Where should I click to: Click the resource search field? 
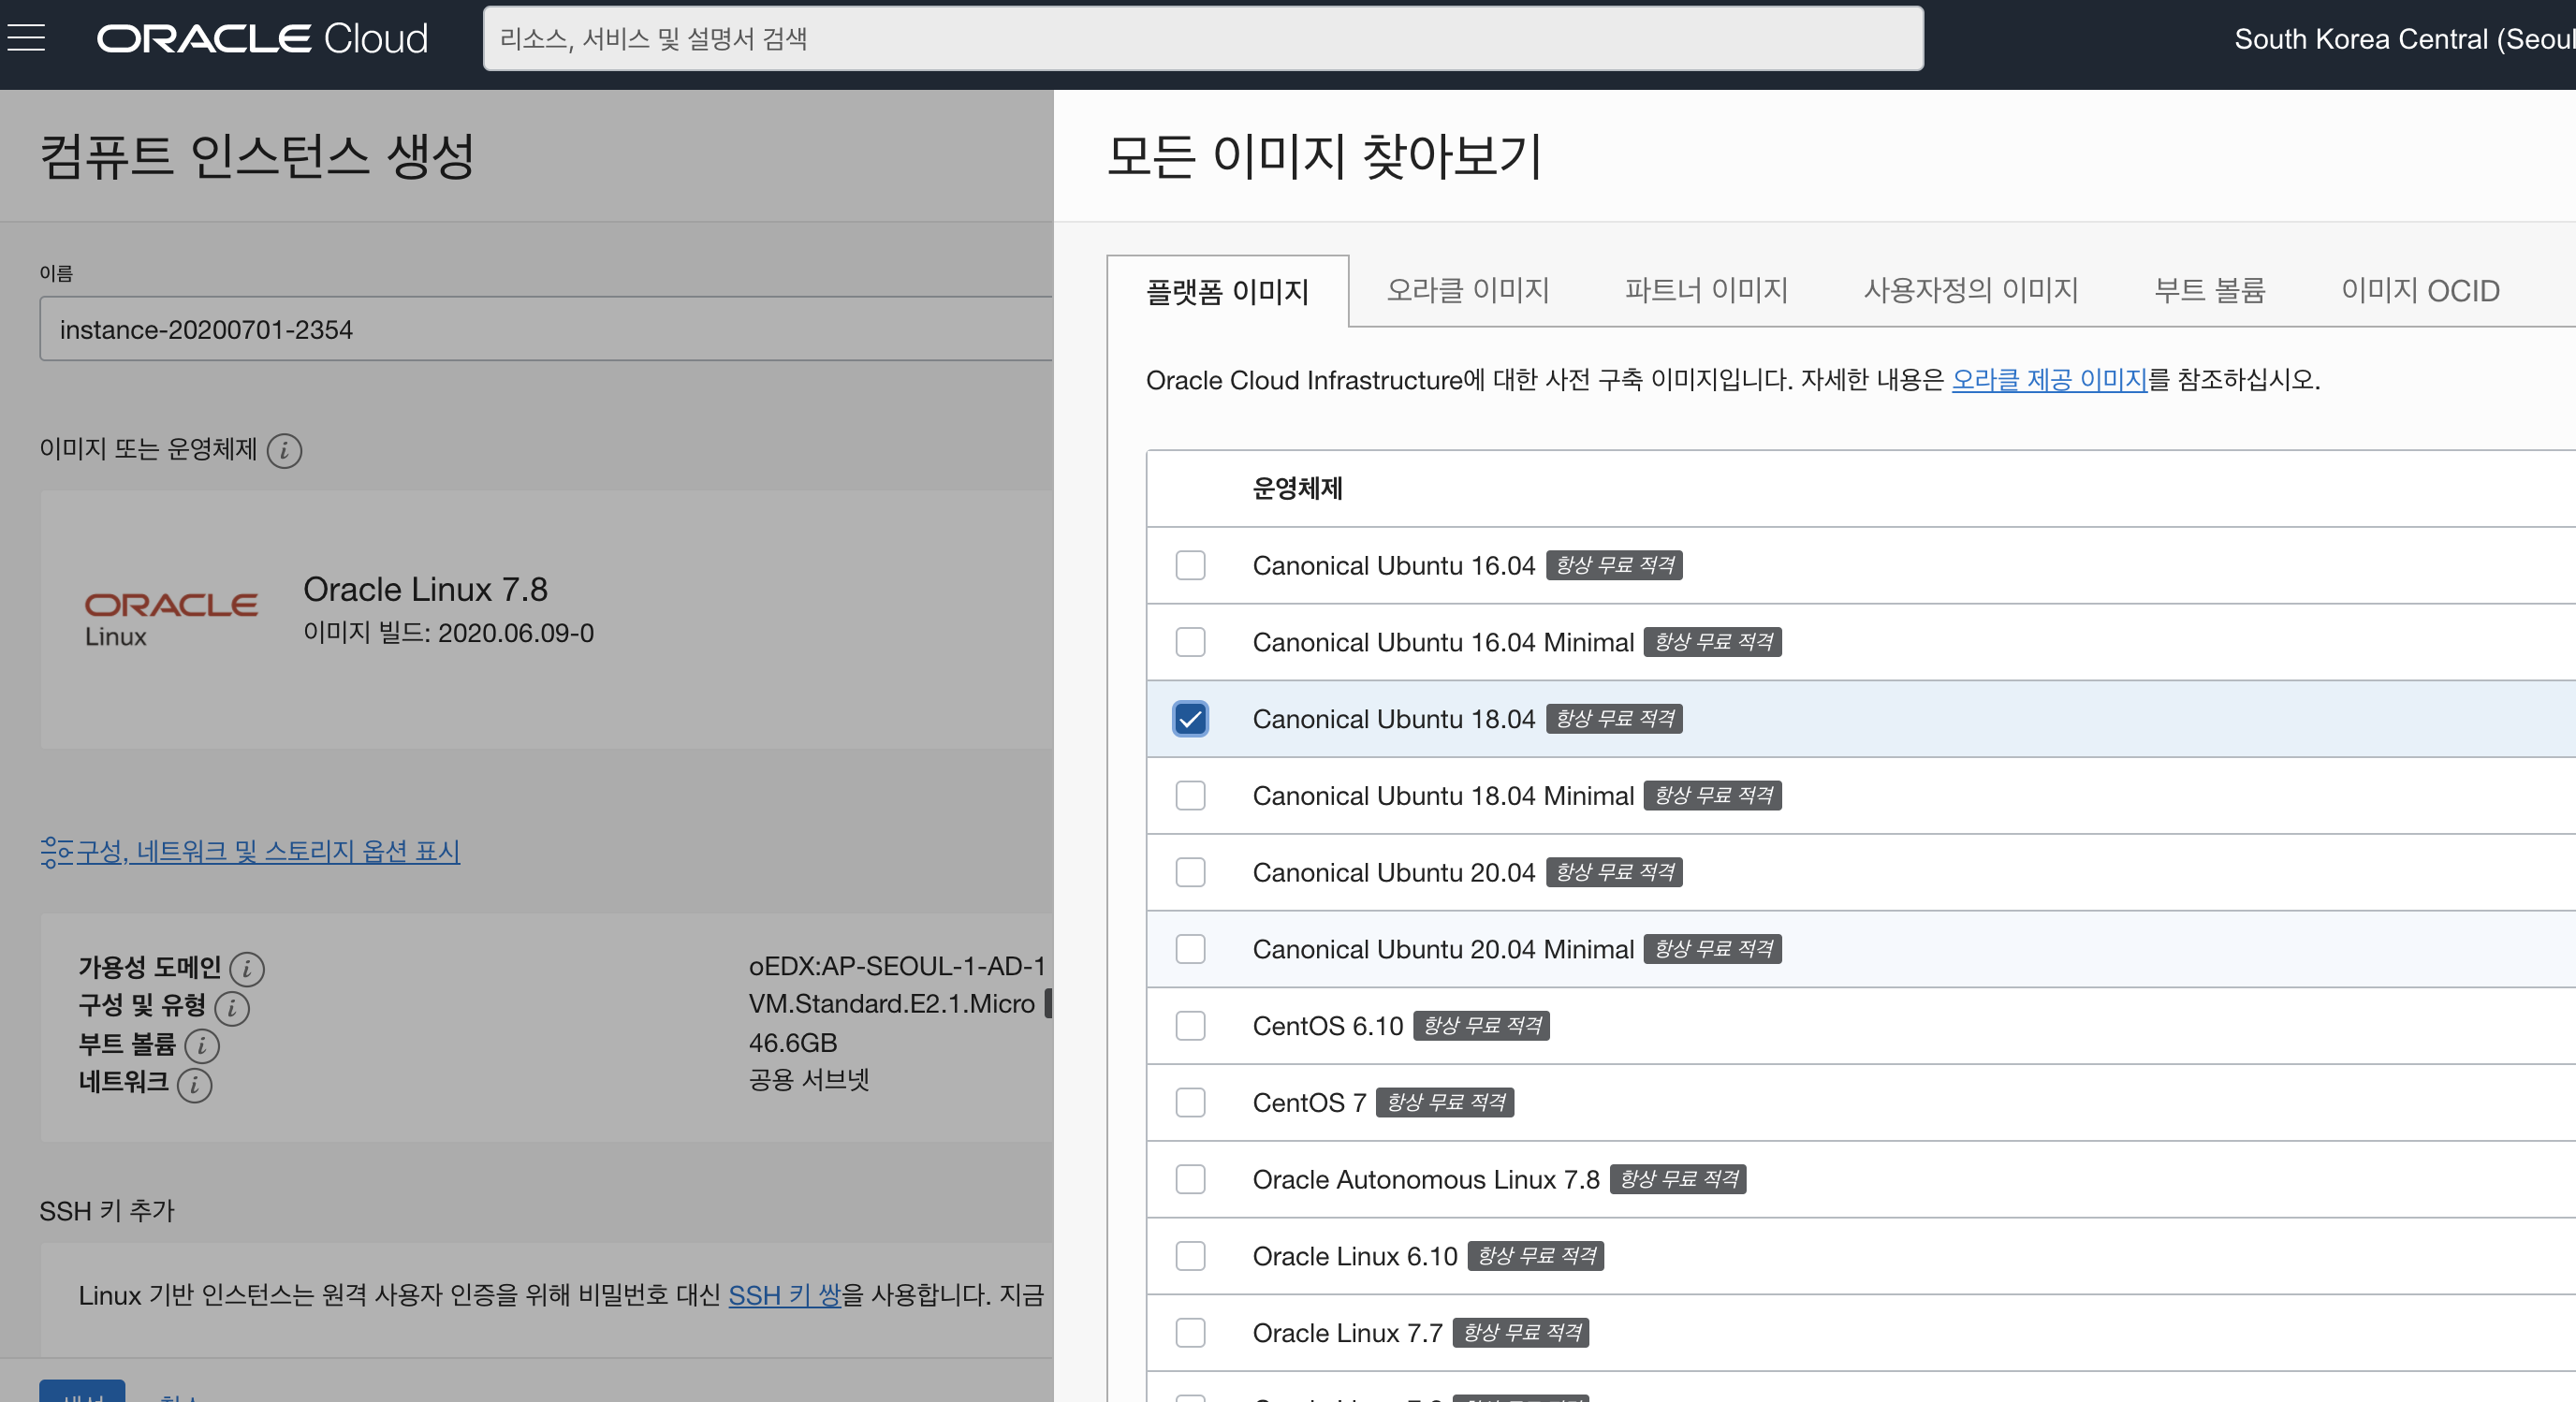click(1202, 39)
